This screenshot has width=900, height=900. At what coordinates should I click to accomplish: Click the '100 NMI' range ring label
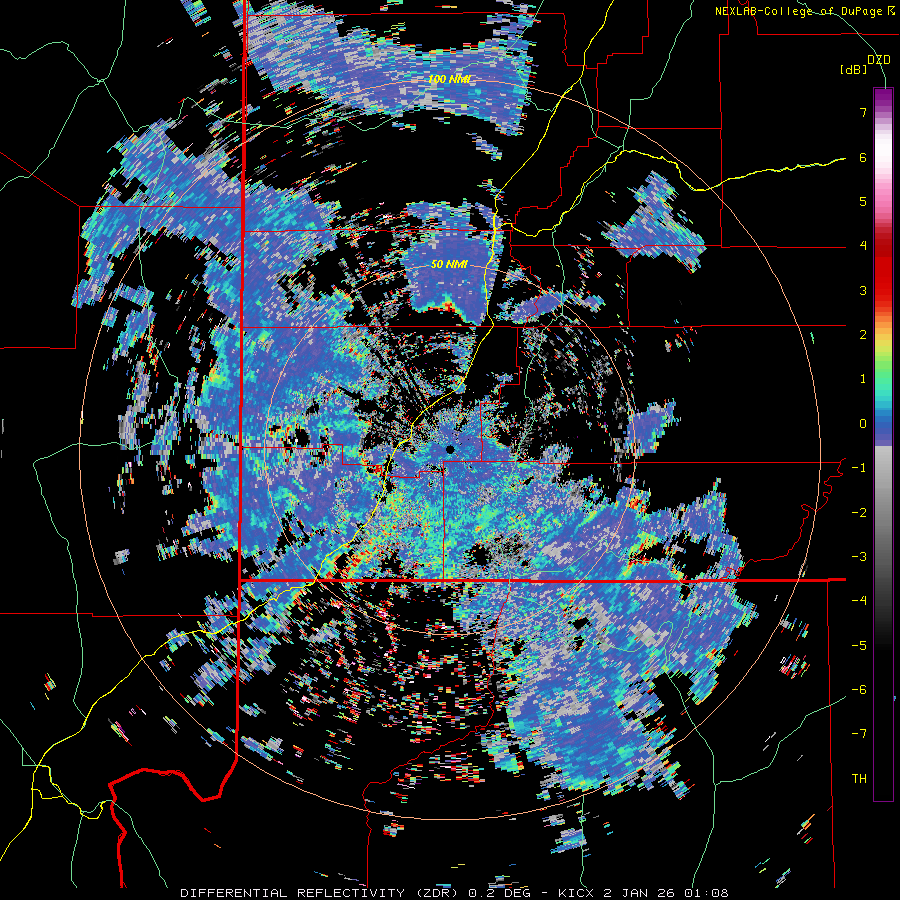pyautogui.click(x=449, y=80)
